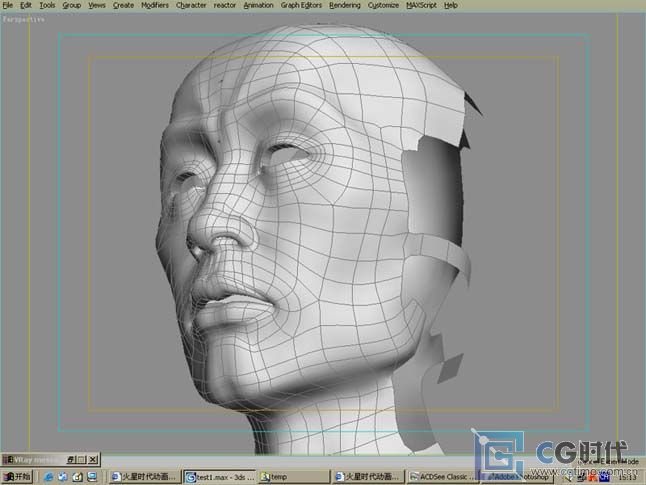Screen dimensions: 646x485
Task: Maximize the VRay messages window
Action: [x=82, y=459]
